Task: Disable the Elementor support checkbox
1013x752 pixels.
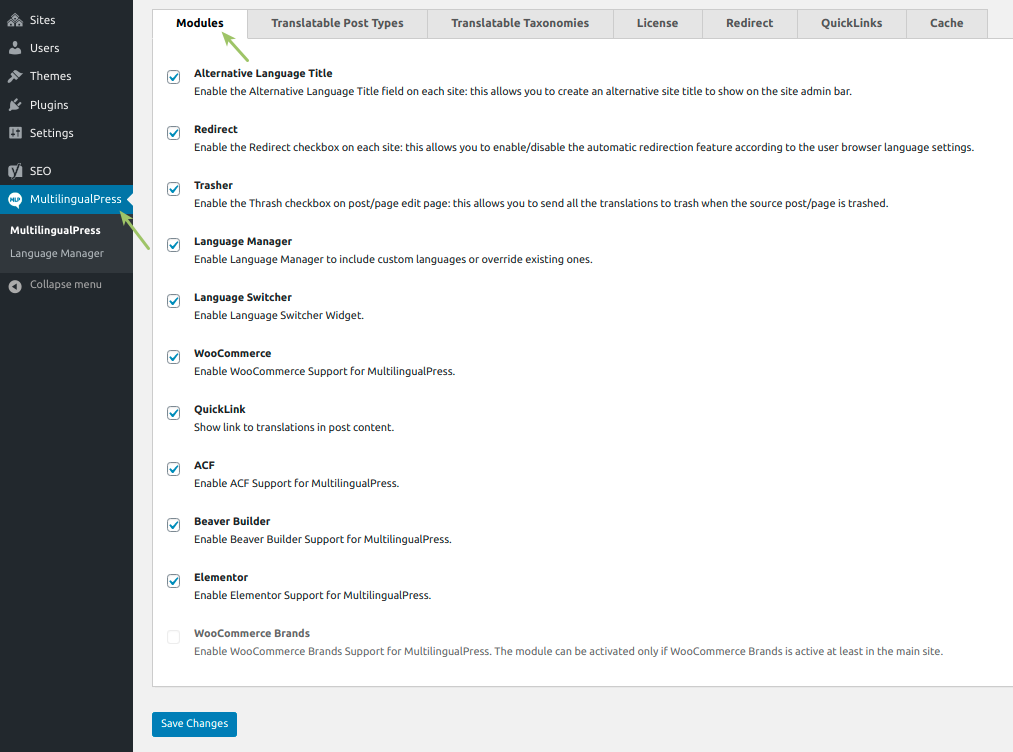Action: pyautogui.click(x=174, y=581)
